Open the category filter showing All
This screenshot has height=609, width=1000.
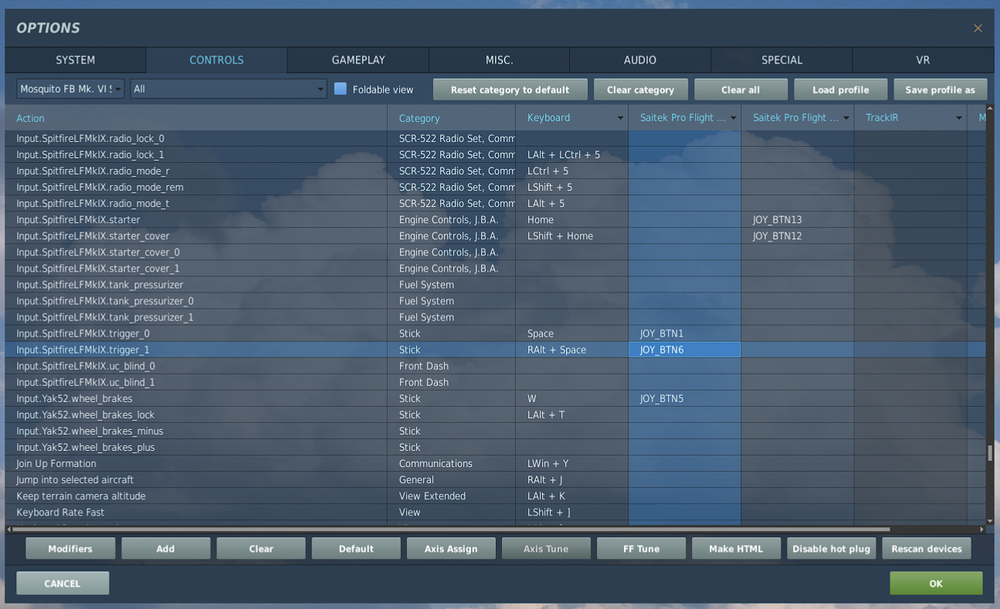tap(225, 89)
